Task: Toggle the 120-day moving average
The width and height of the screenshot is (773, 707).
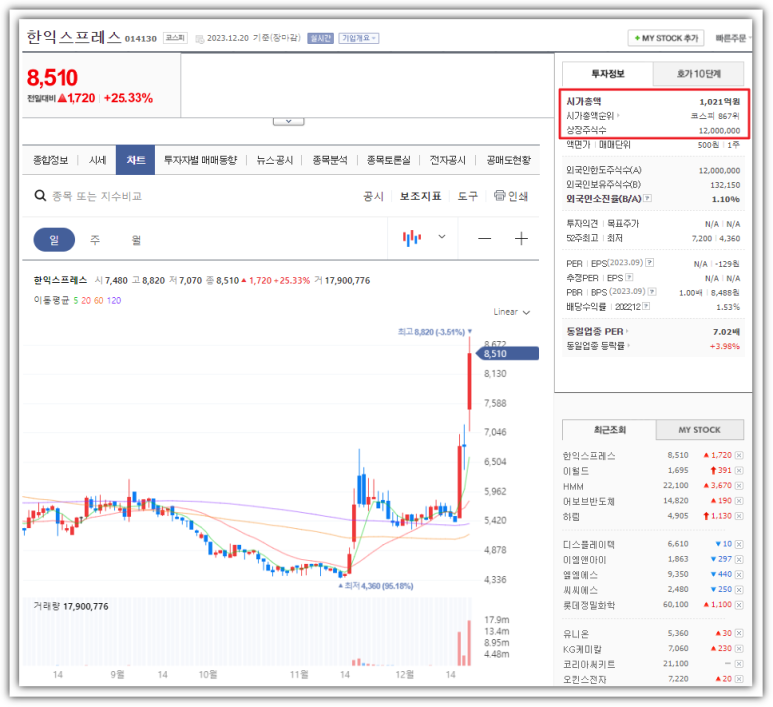Action: point(114,300)
